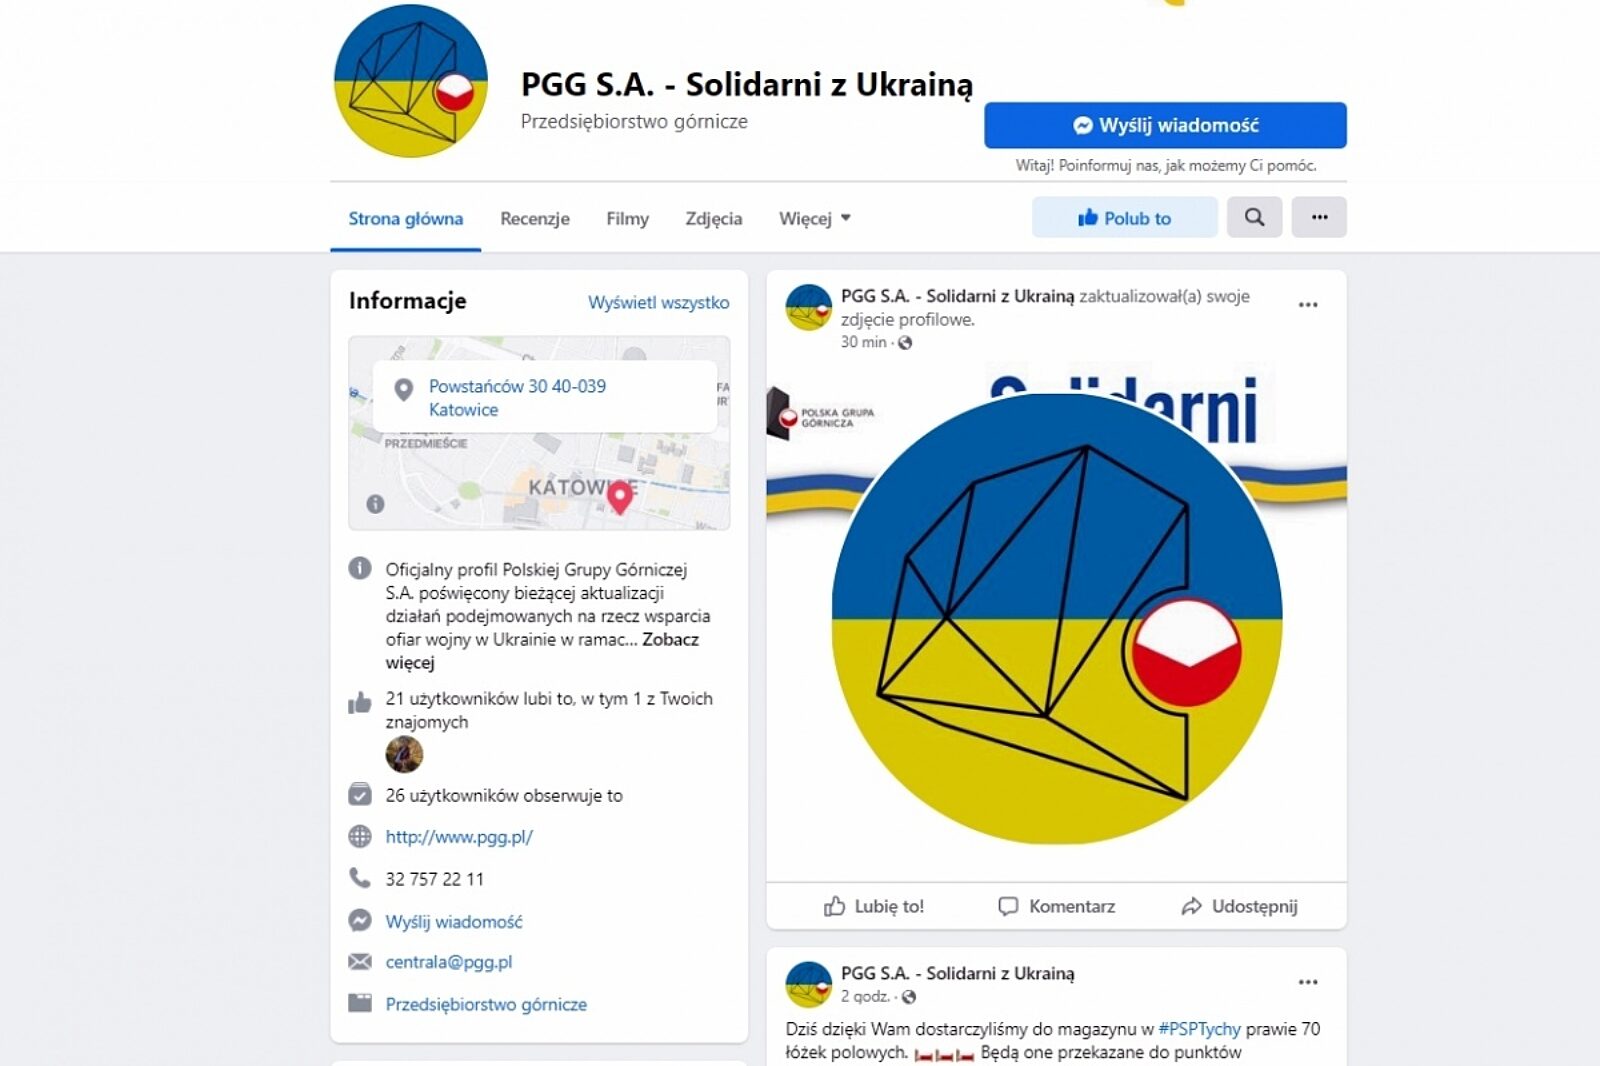Toggle Polub to page like button
The width and height of the screenshot is (1600, 1066).
click(x=1125, y=217)
